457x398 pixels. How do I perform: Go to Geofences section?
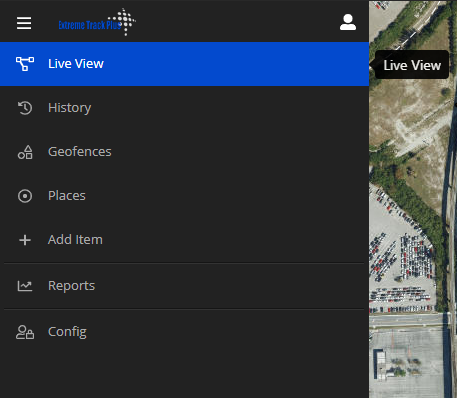184,152
